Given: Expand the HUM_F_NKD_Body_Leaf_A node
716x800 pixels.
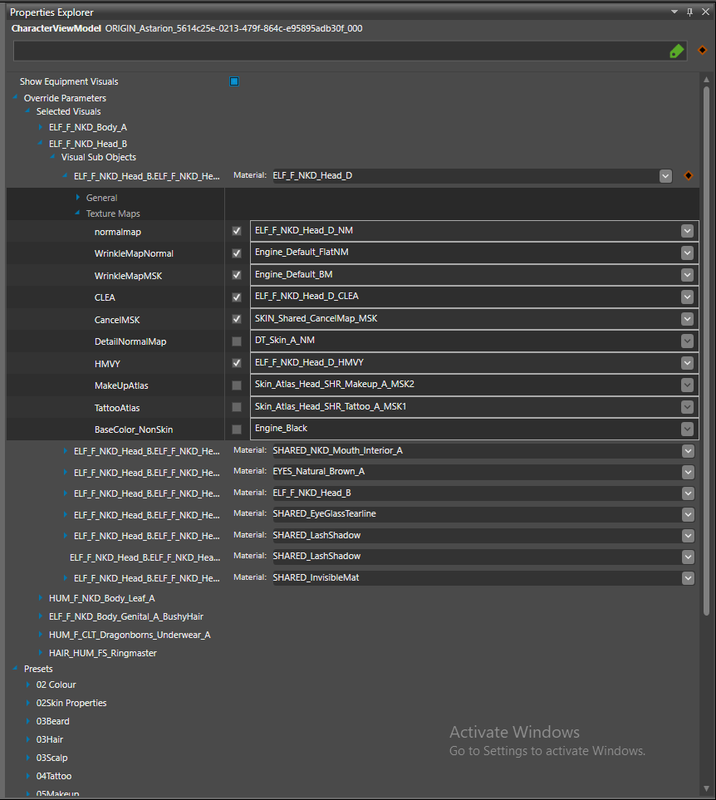Looking at the screenshot, I should [x=40, y=597].
